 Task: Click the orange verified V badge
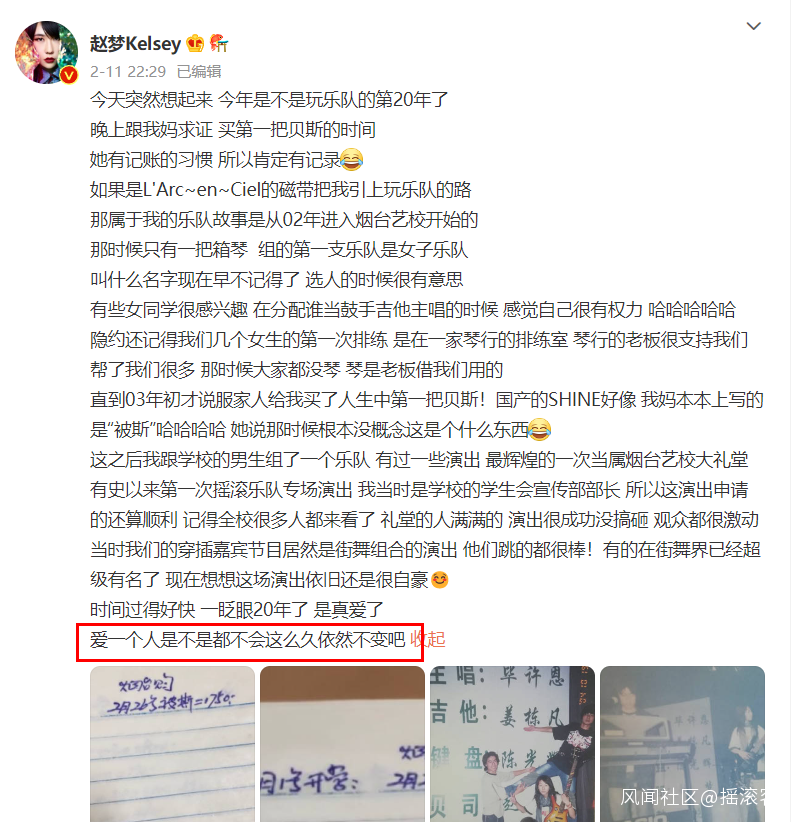click(x=69, y=75)
